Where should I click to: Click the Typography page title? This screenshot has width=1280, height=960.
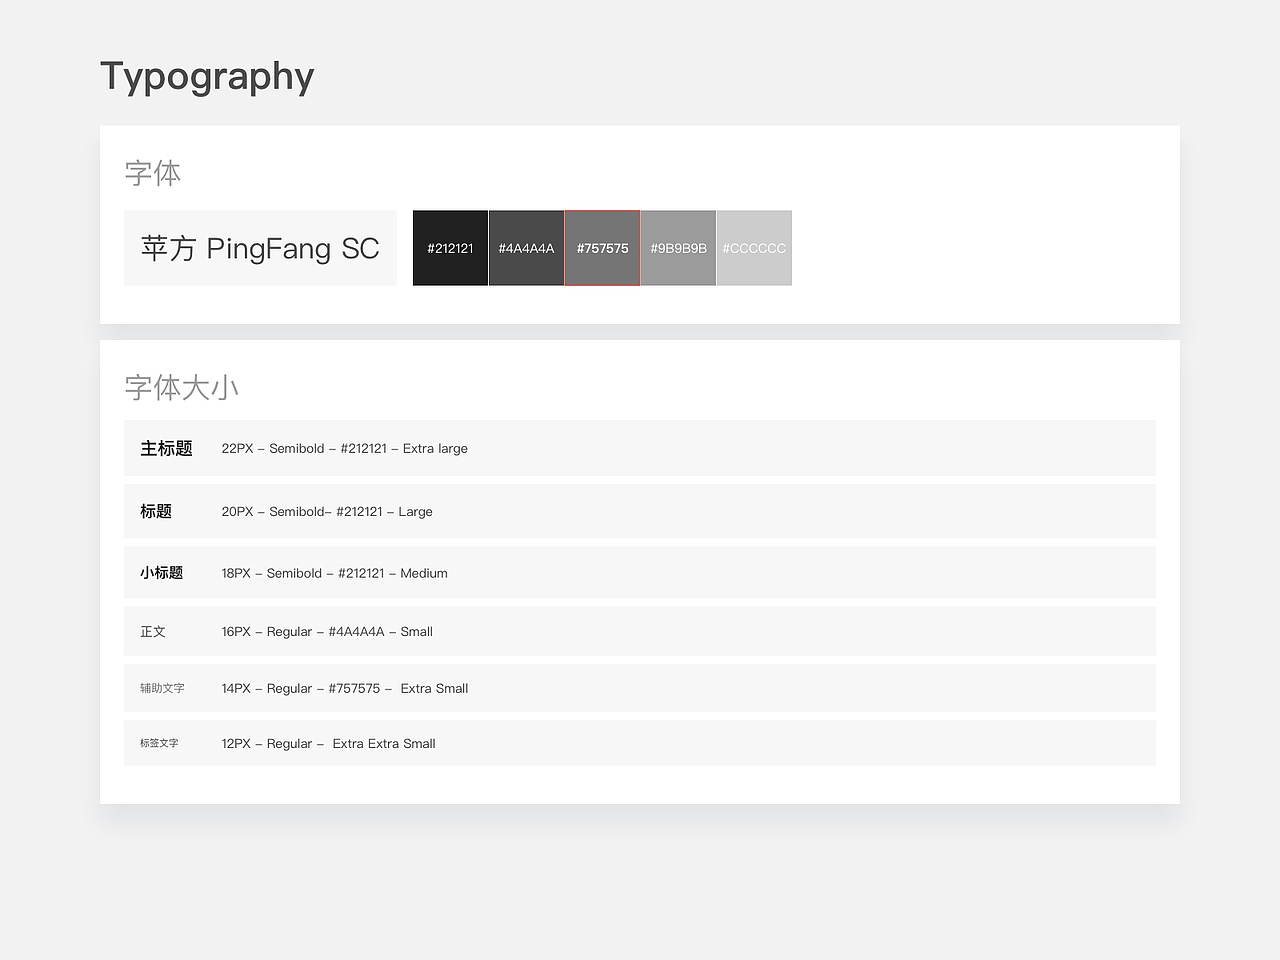click(206, 75)
